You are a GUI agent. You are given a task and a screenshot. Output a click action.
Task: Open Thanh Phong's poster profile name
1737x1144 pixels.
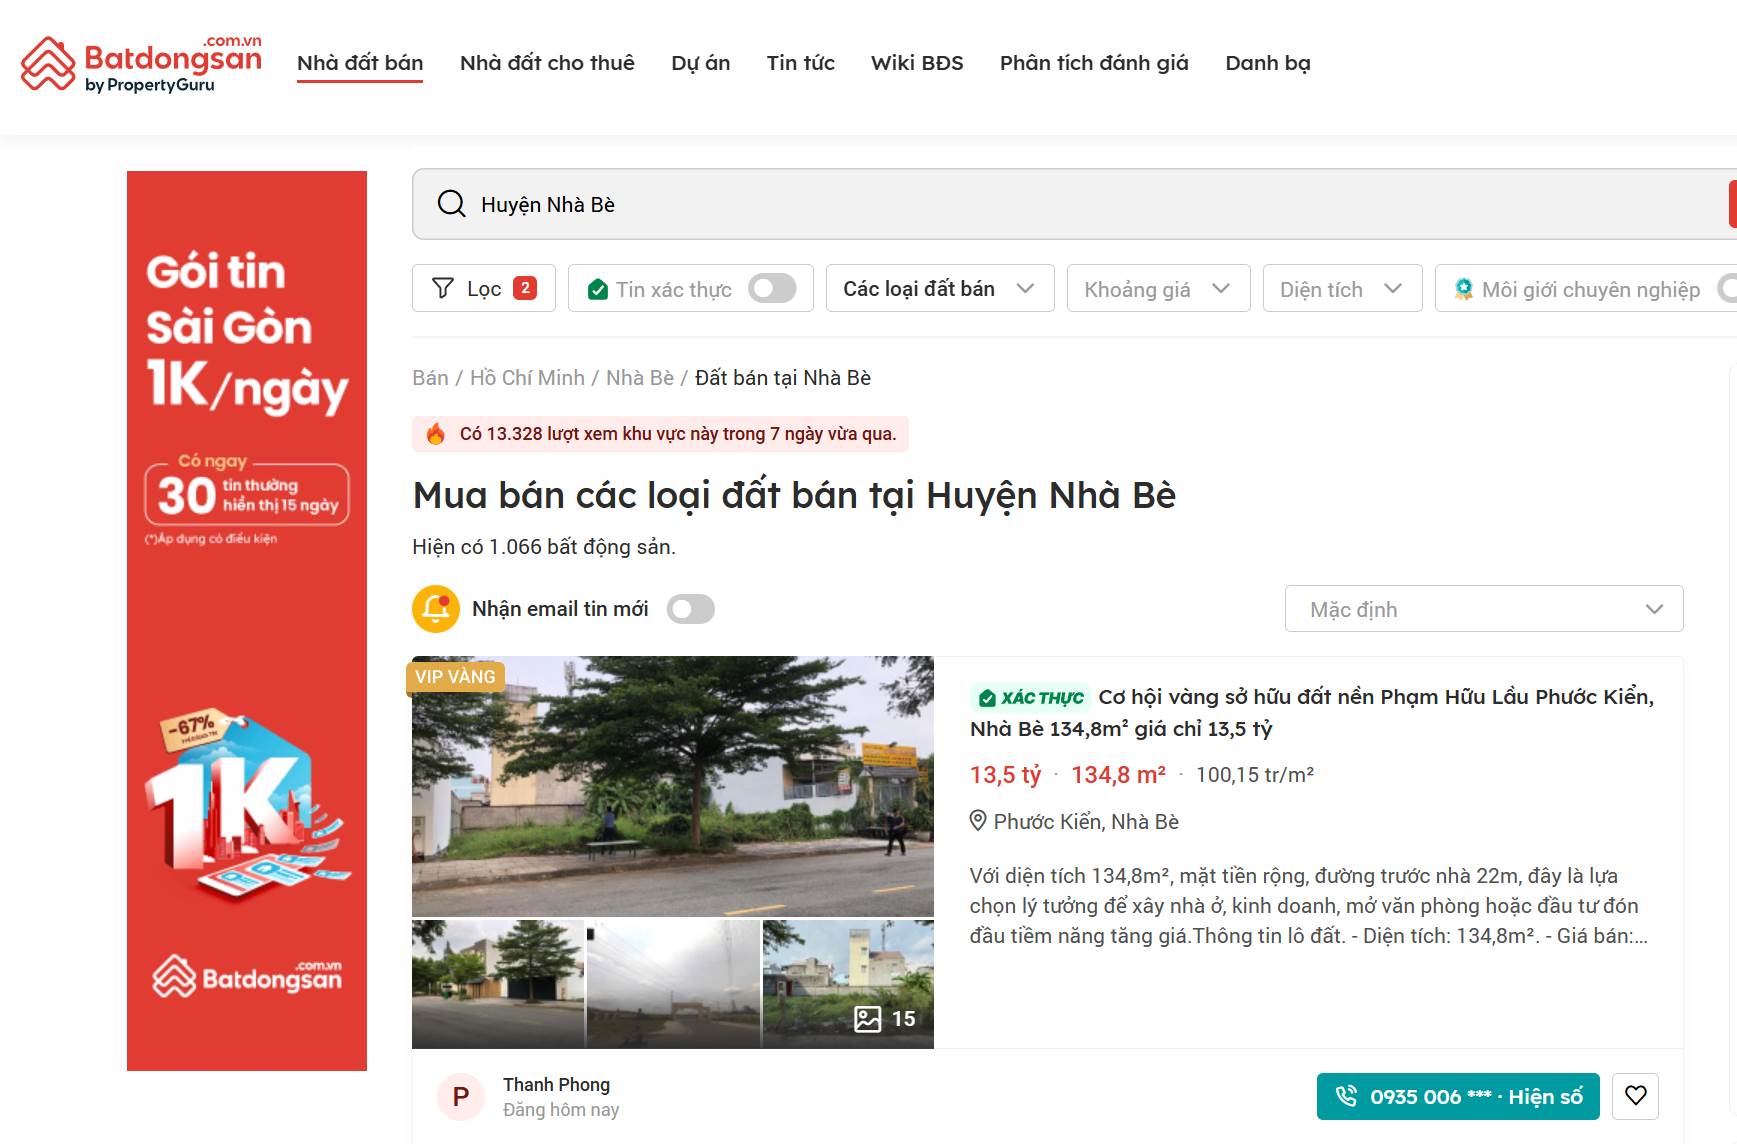pos(556,1084)
